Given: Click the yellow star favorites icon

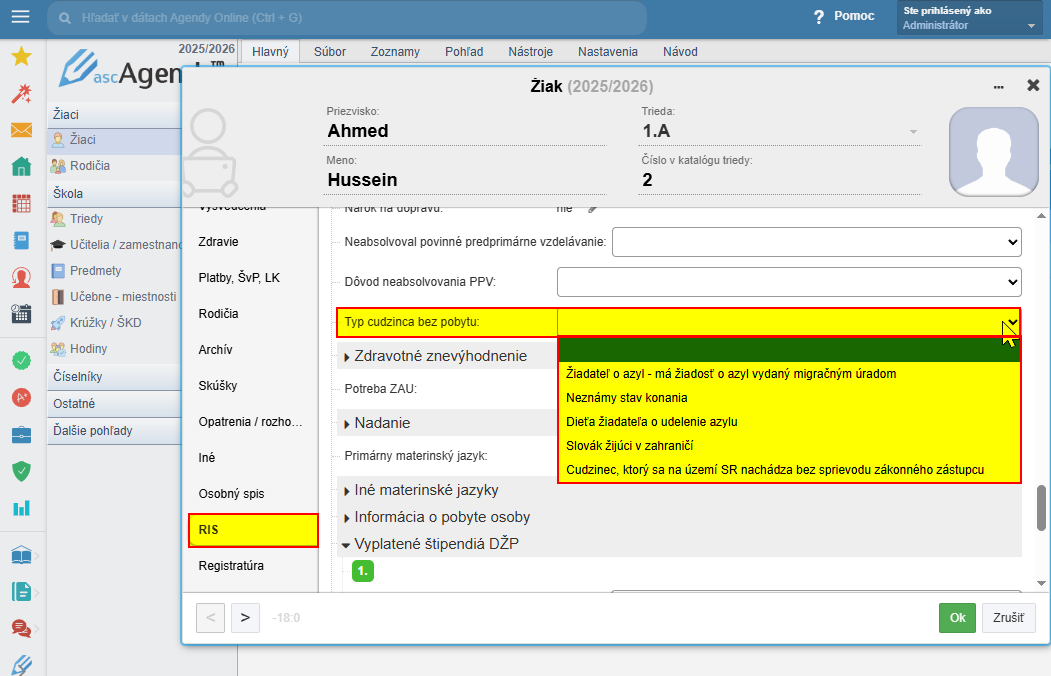Looking at the screenshot, I should pos(21,57).
